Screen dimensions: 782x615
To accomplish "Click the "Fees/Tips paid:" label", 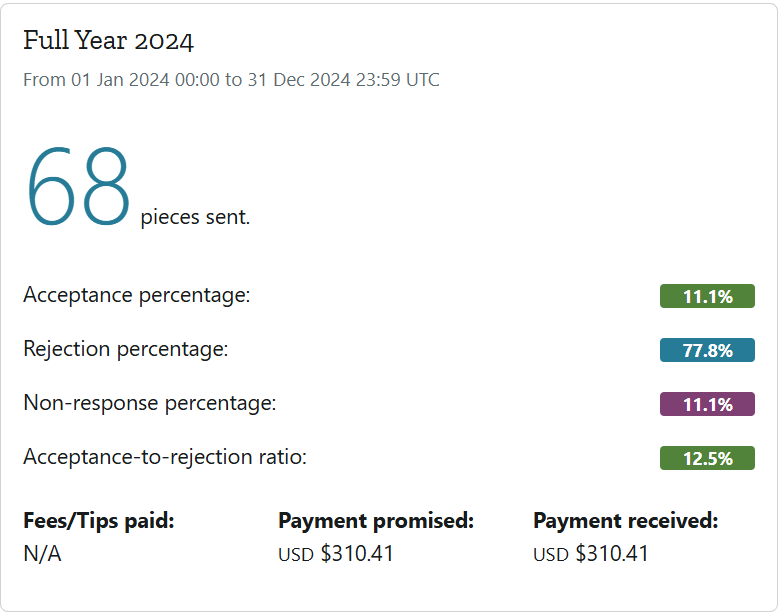I will click(99, 521).
